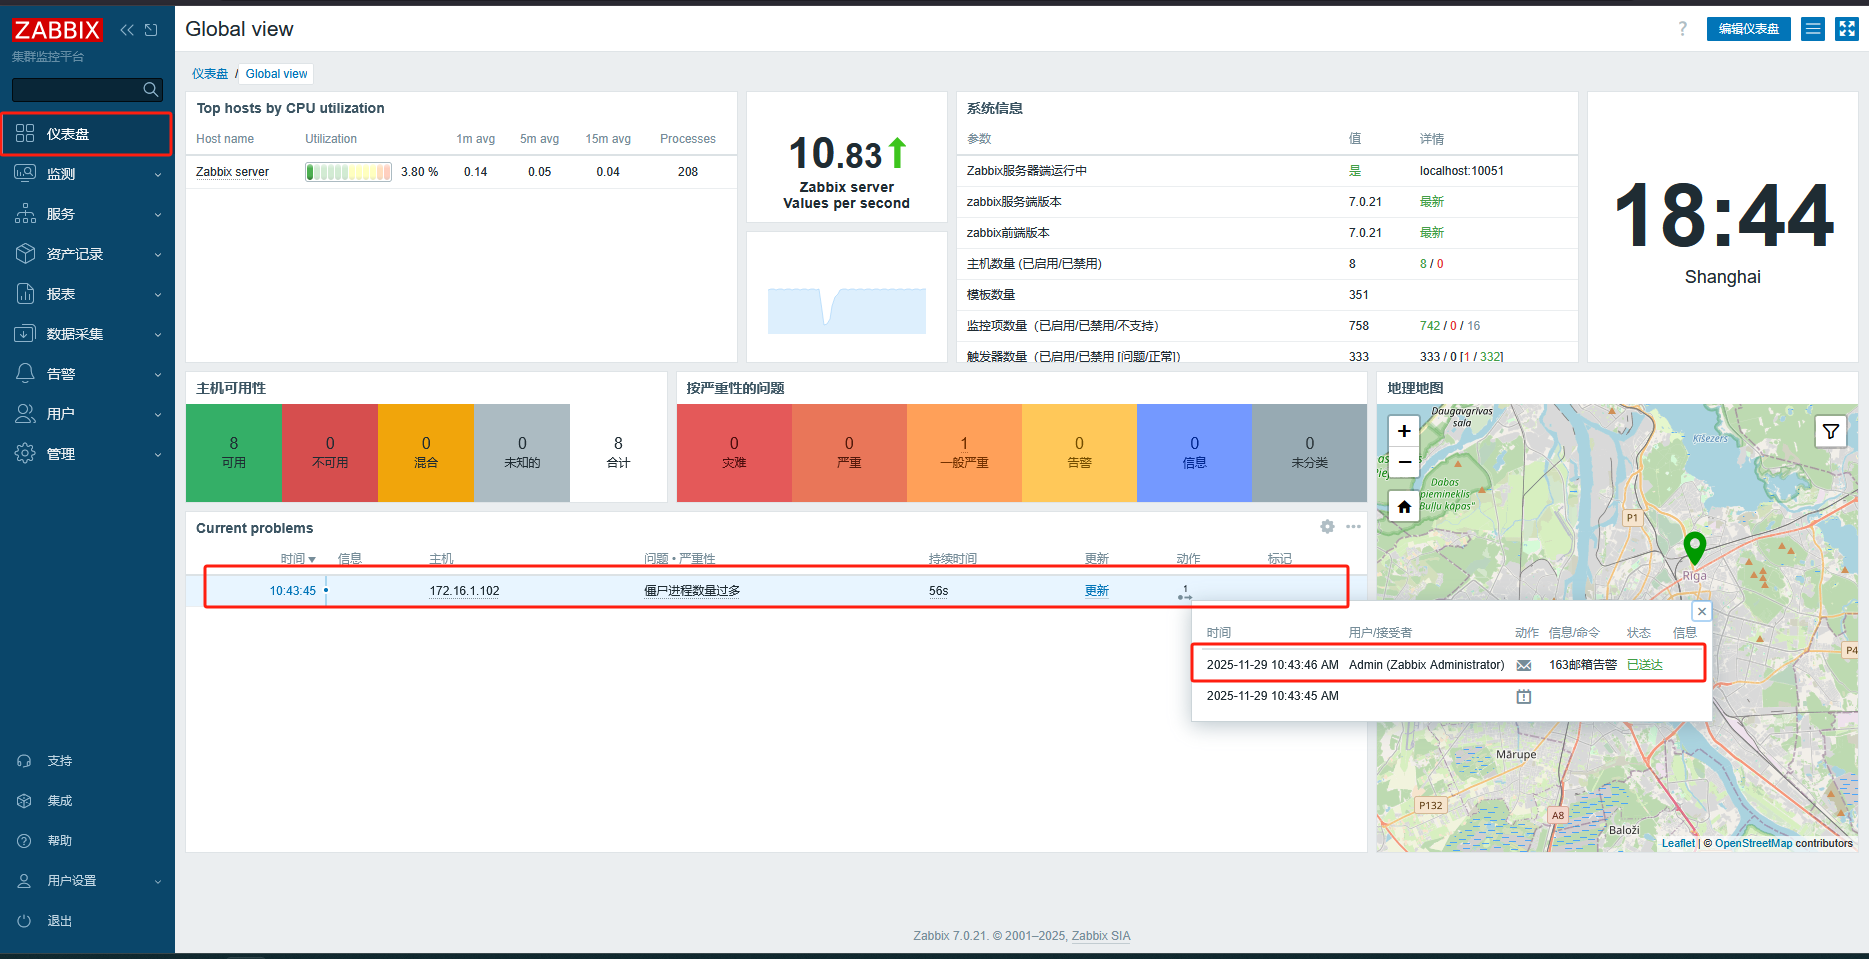This screenshot has height=959, width=1869.
Task: Expand the 服务 services menu
Action: (87, 214)
